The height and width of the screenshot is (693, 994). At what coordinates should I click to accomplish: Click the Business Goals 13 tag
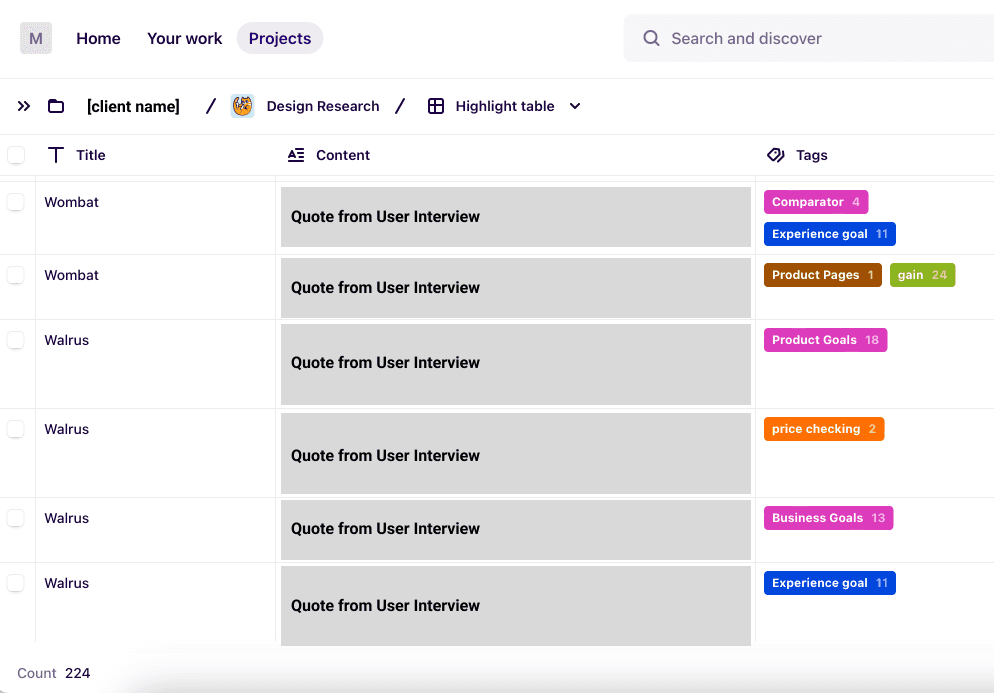(x=829, y=518)
